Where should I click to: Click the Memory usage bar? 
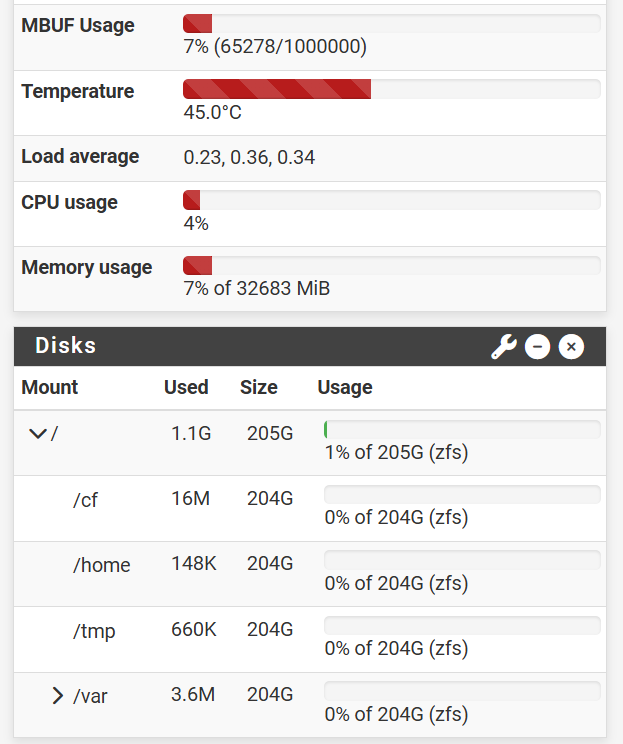point(391,266)
